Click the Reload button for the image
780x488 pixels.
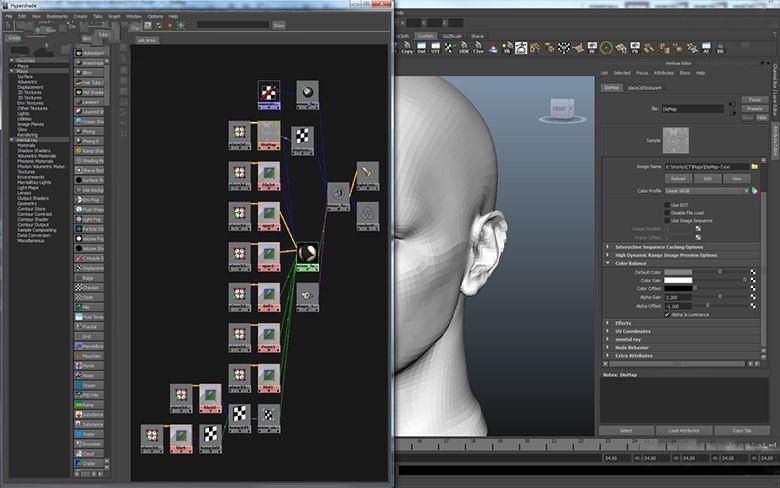pyautogui.click(x=678, y=178)
